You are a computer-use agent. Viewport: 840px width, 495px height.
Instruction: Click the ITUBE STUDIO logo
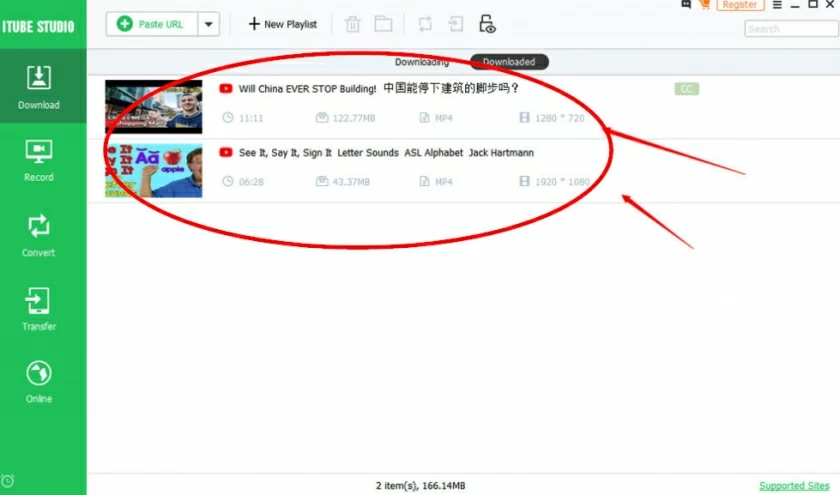[38, 27]
